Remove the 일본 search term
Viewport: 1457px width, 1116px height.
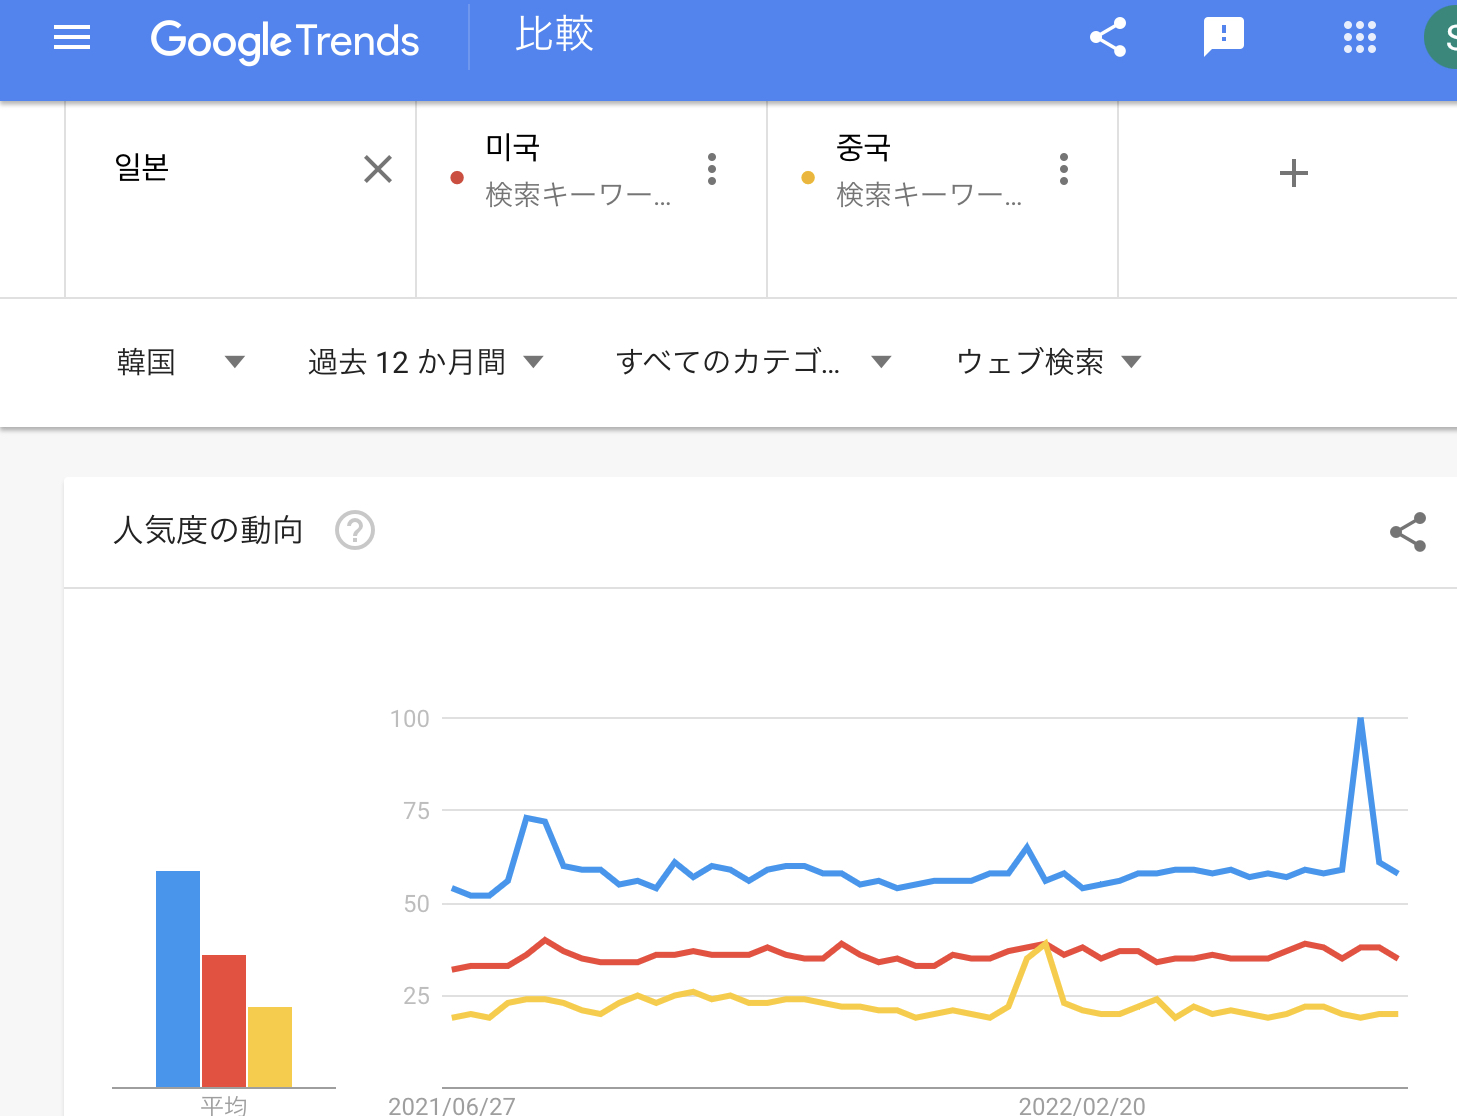[x=378, y=169]
